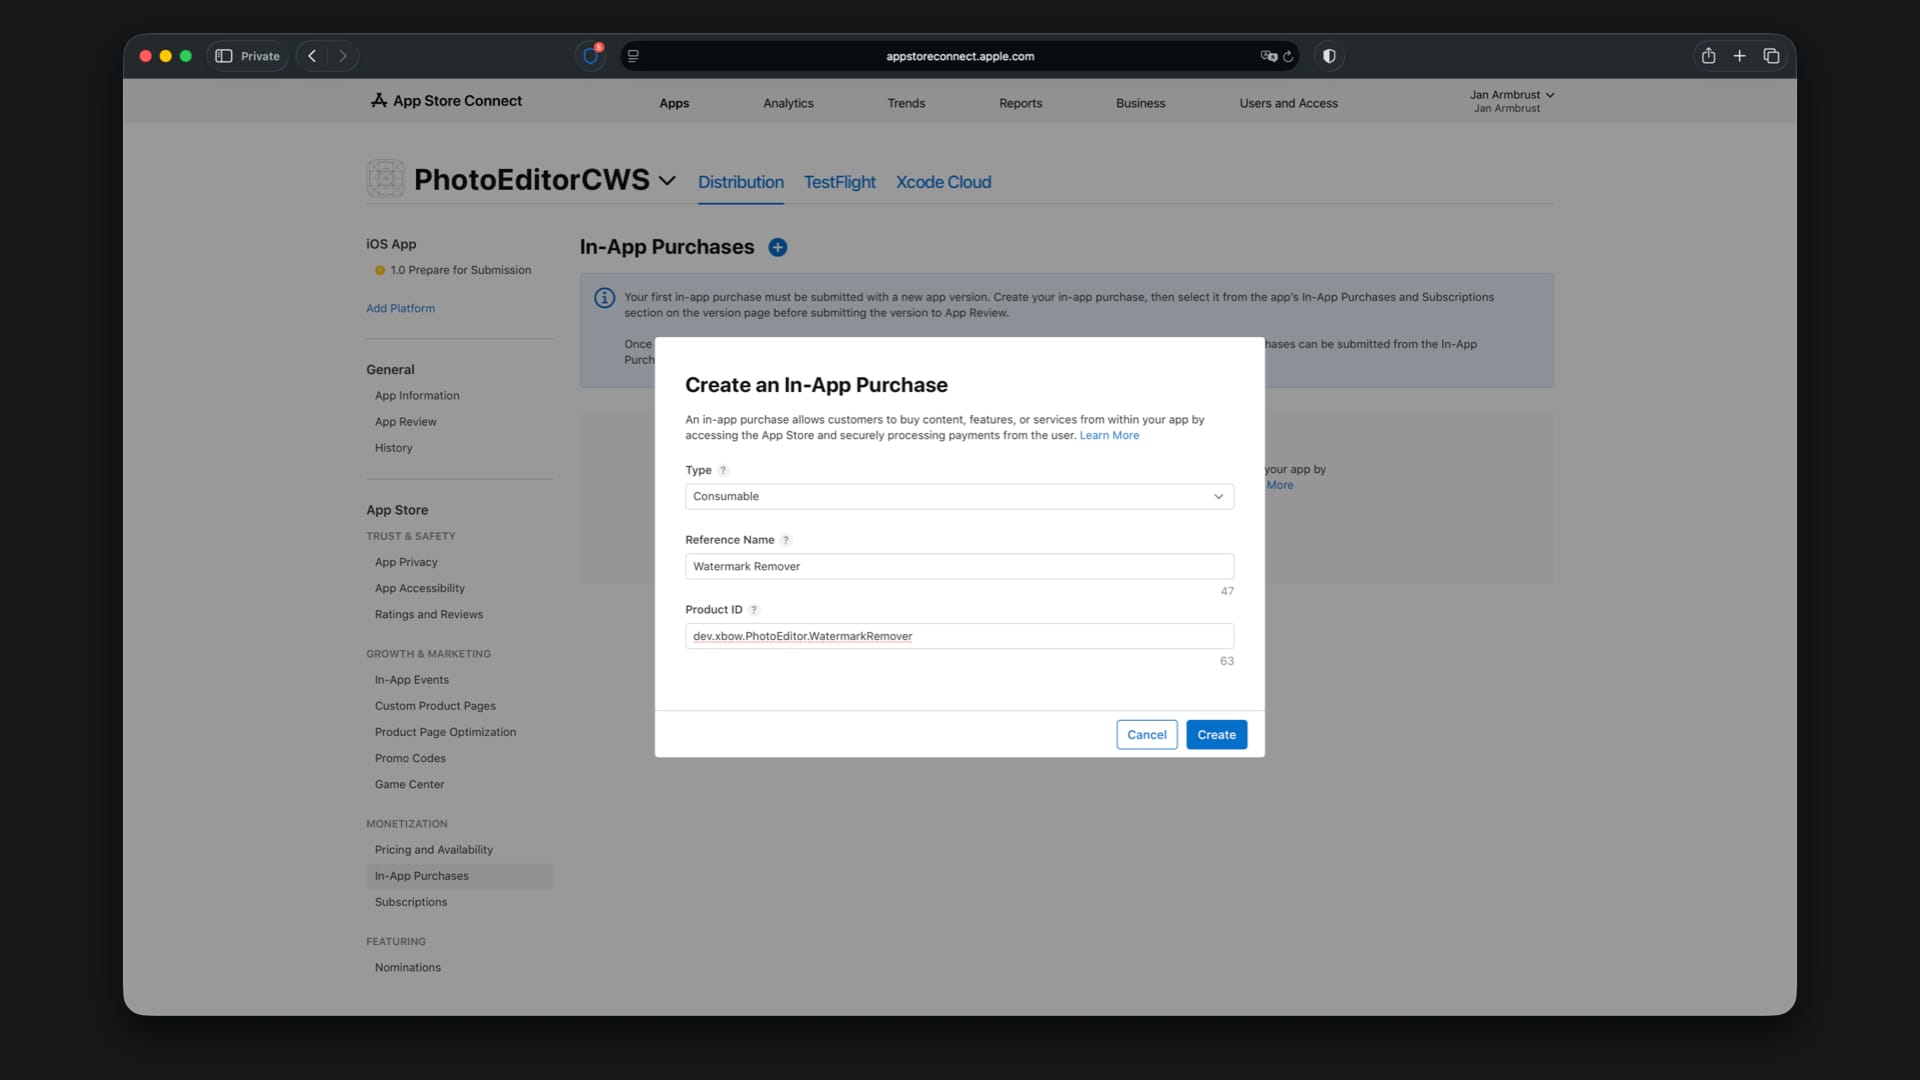Click the add In-App Purchase plus icon

click(x=777, y=247)
